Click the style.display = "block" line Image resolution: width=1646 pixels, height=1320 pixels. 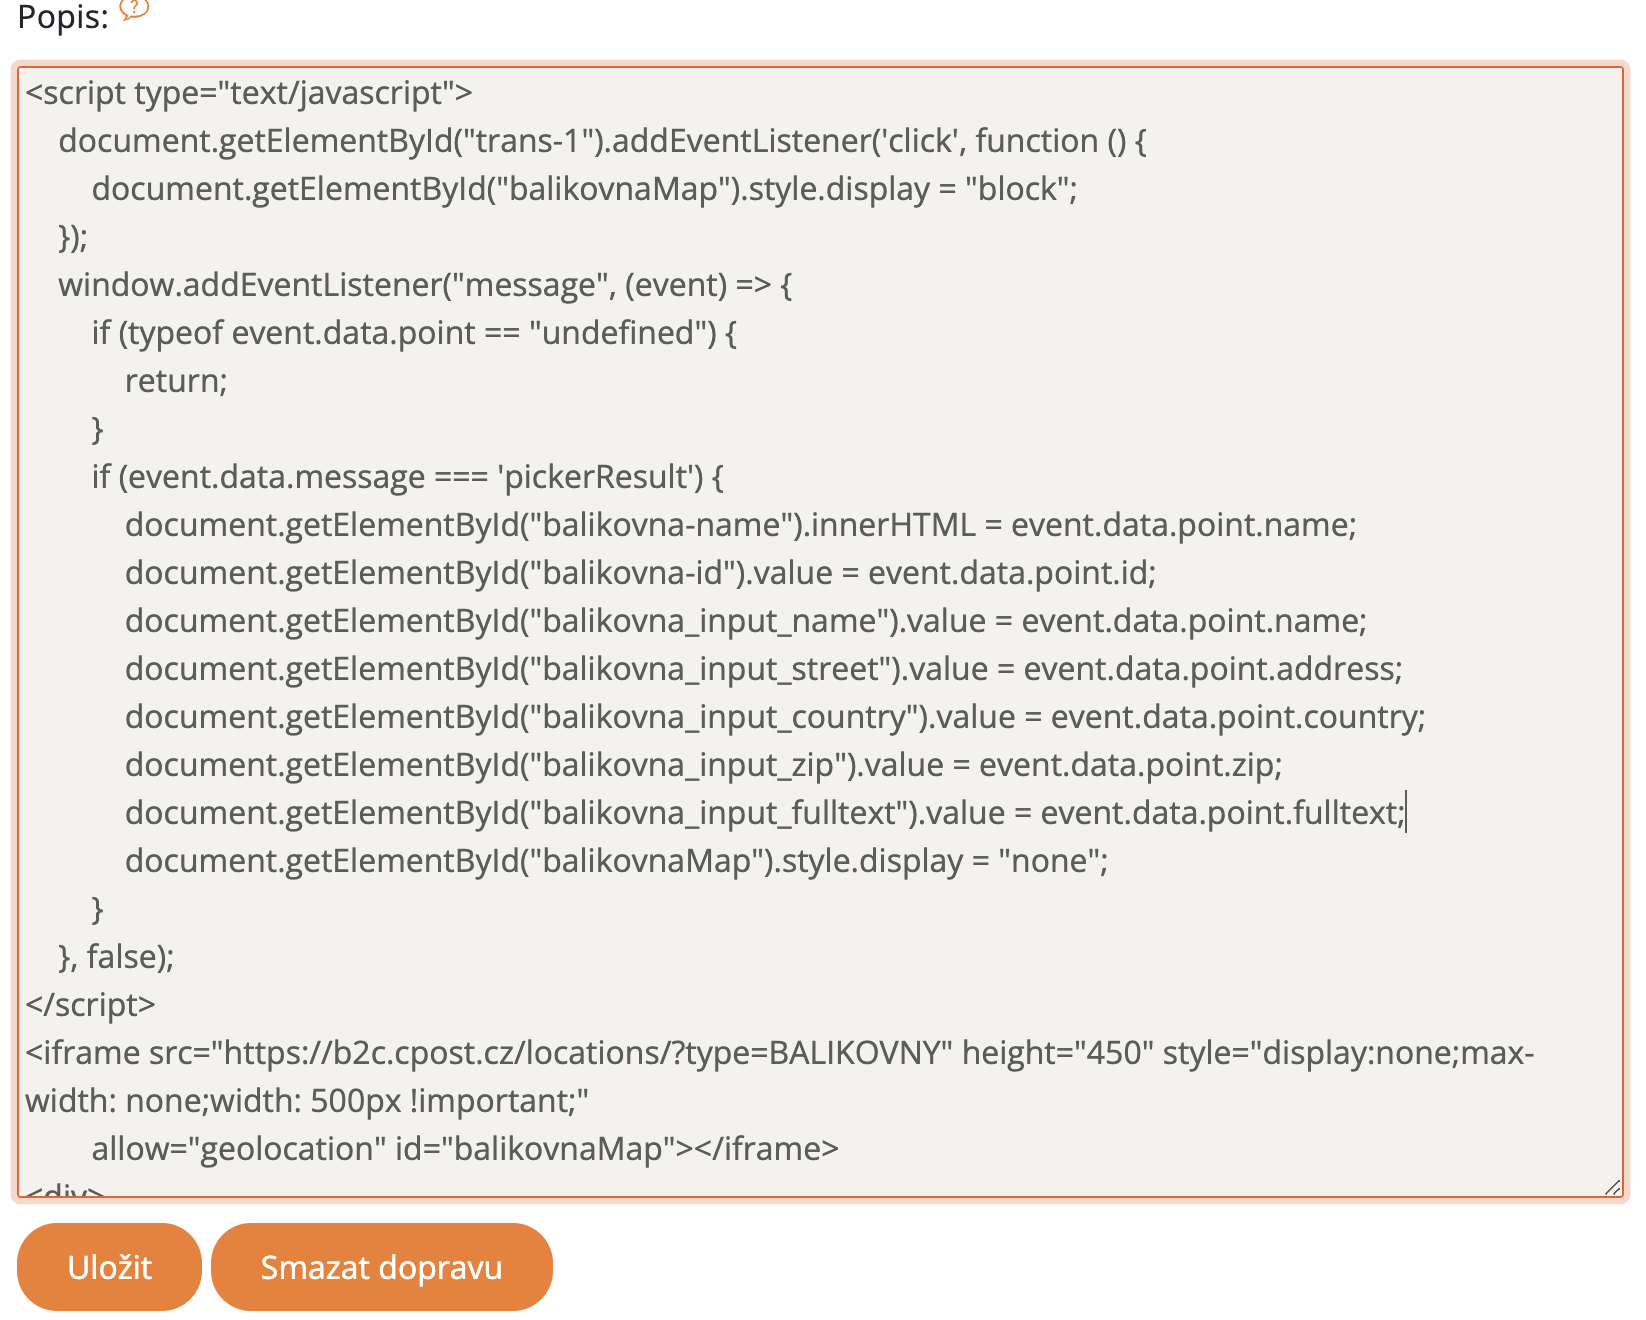pos(584,189)
